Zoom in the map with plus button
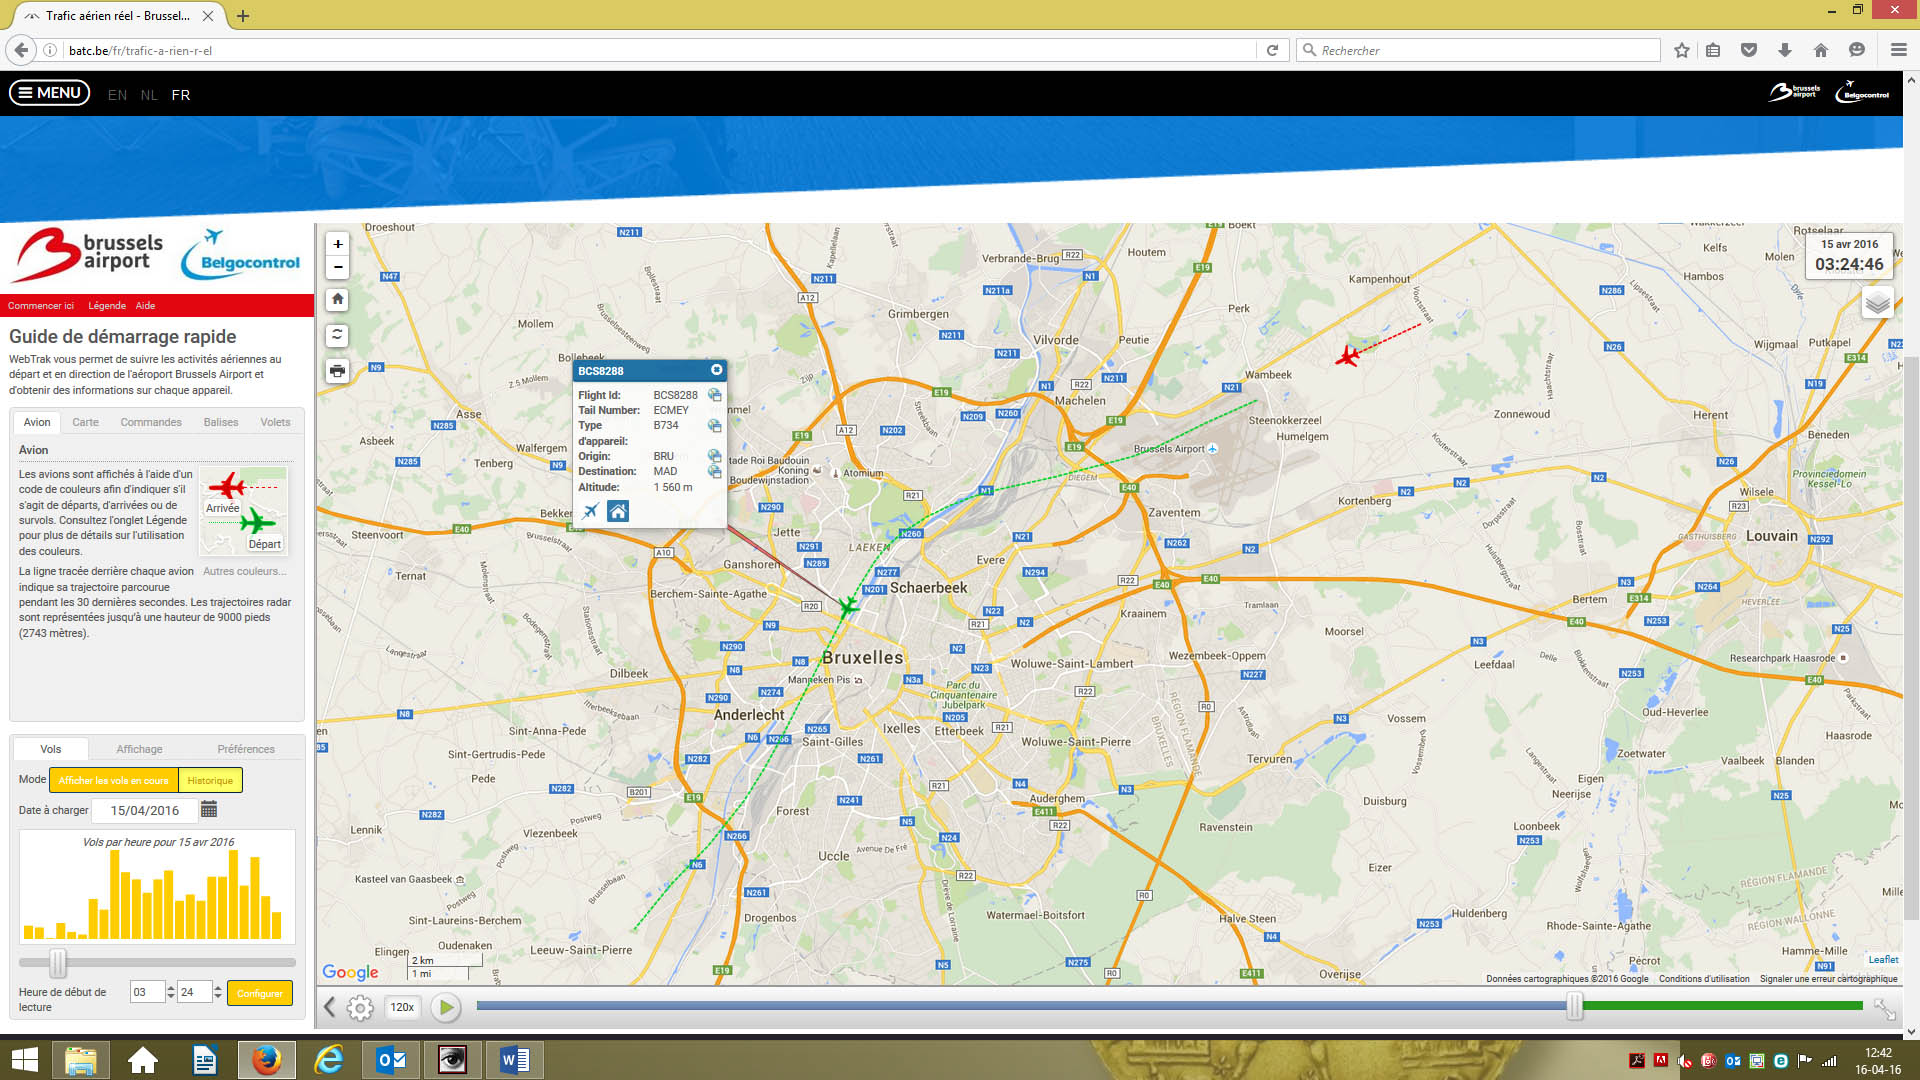Viewport: 1920px width, 1080px height. point(338,244)
